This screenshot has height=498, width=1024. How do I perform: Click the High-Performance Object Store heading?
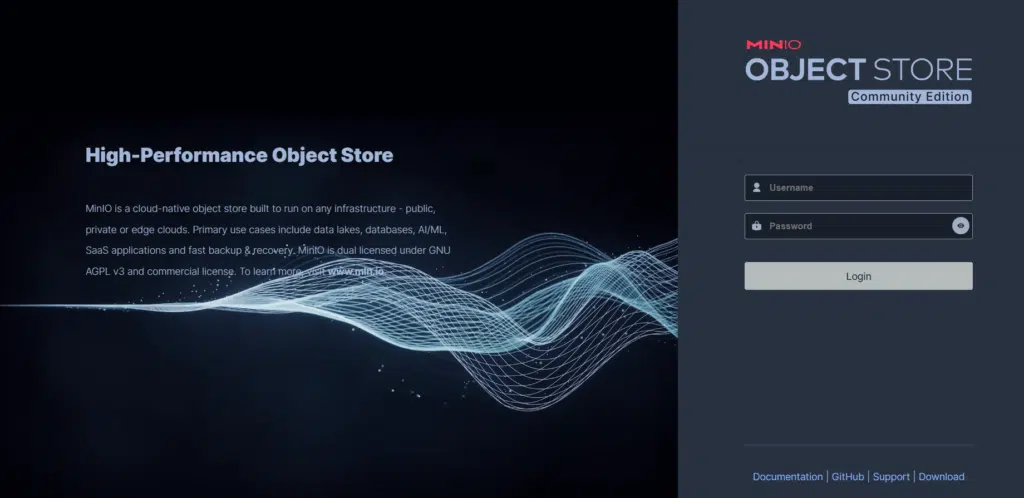(x=239, y=155)
